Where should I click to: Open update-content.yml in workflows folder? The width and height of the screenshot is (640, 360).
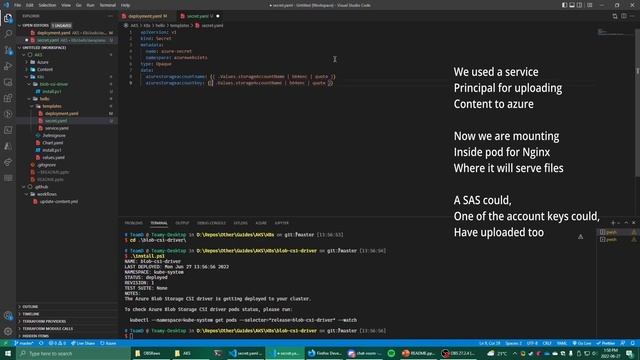59,202
